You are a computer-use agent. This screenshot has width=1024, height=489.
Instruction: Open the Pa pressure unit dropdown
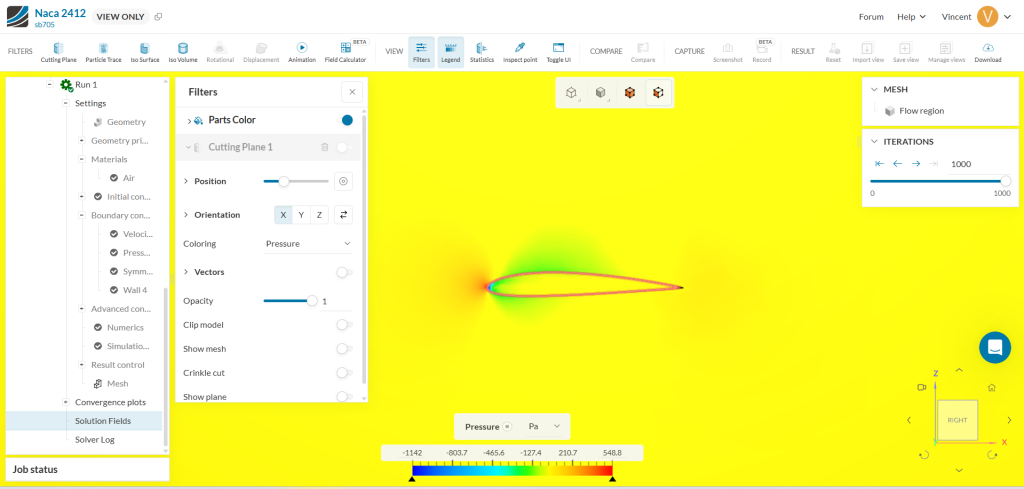(544, 426)
